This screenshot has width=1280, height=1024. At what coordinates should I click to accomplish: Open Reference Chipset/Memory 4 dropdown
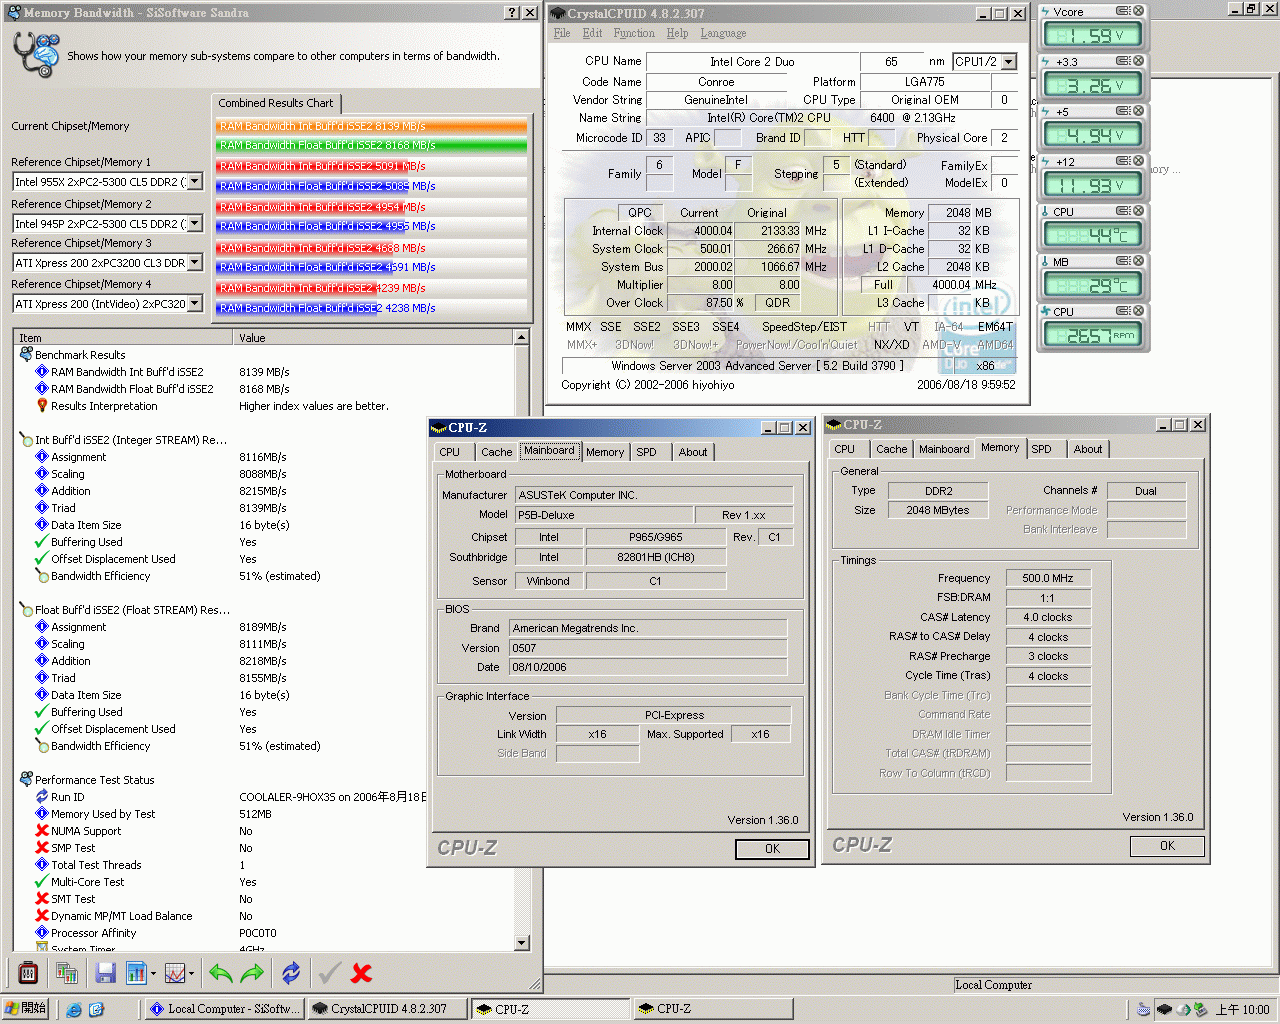tap(195, 304)
